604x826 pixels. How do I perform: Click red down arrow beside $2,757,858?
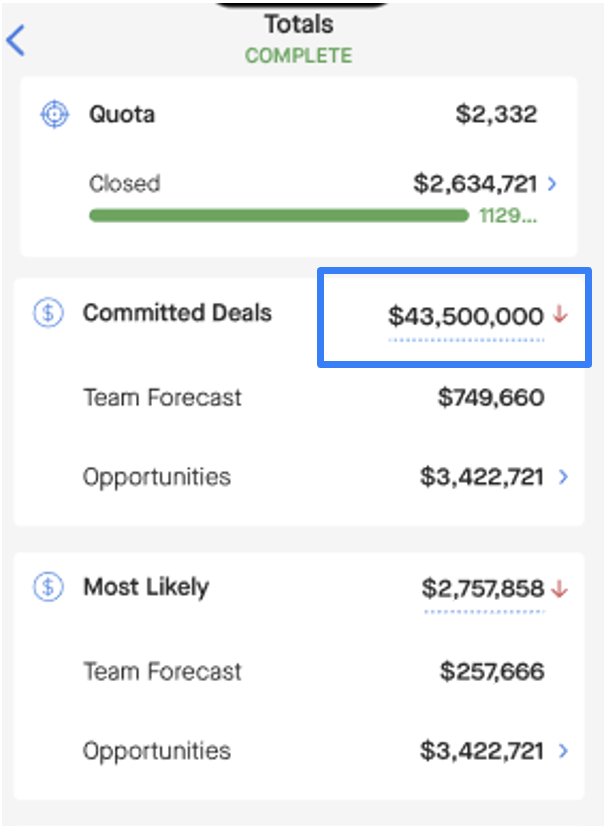tap(559, 589)
